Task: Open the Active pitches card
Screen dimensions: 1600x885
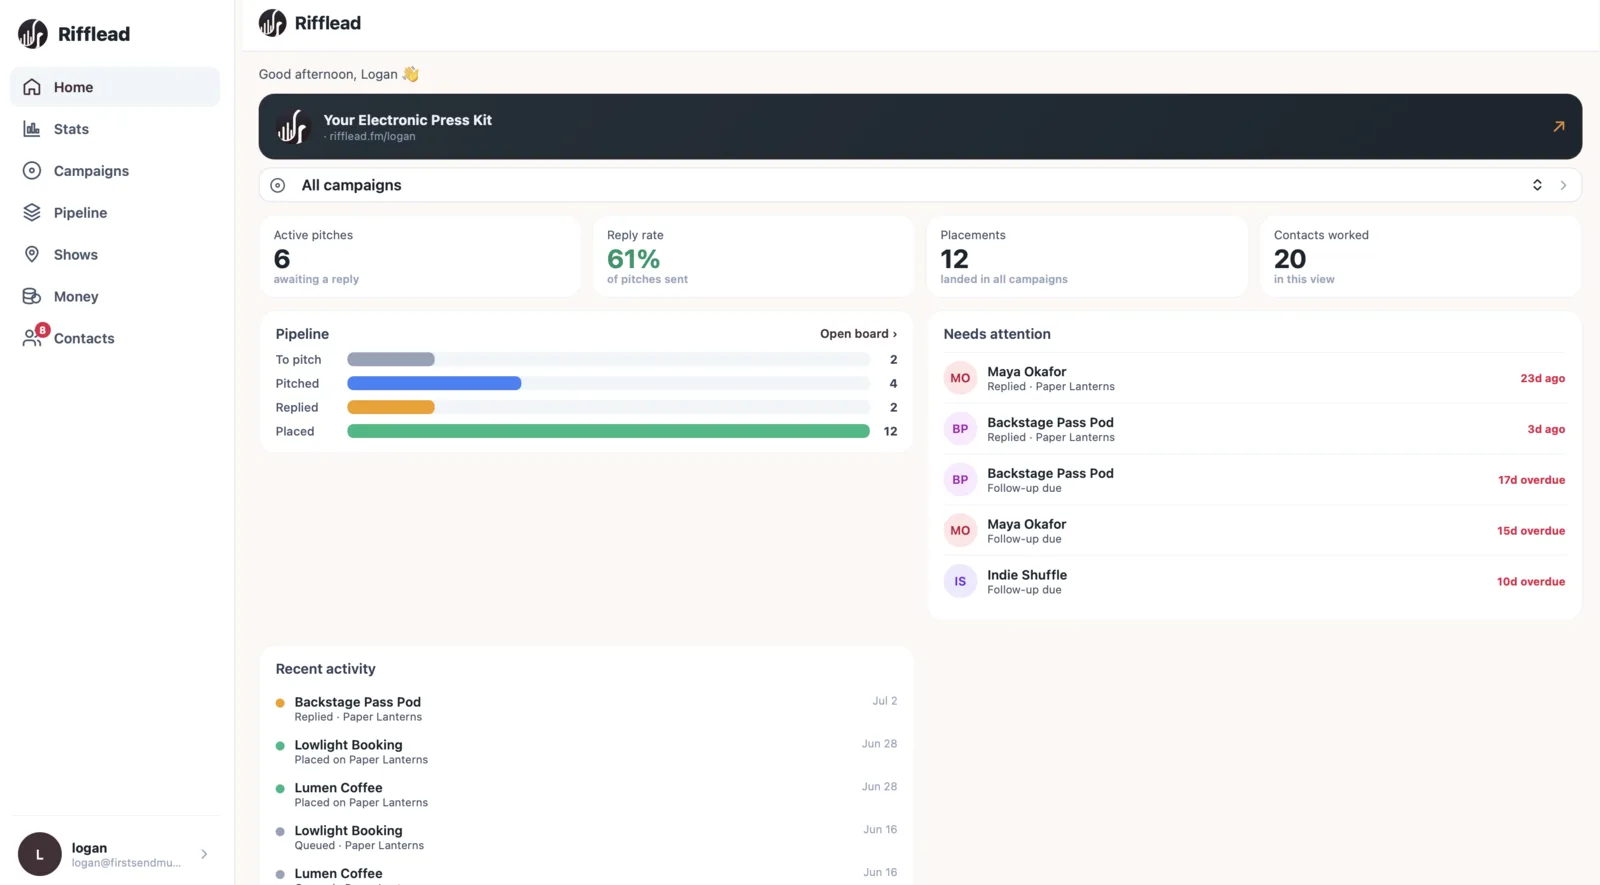Action: pyautogui.click(x=420, y=257)
